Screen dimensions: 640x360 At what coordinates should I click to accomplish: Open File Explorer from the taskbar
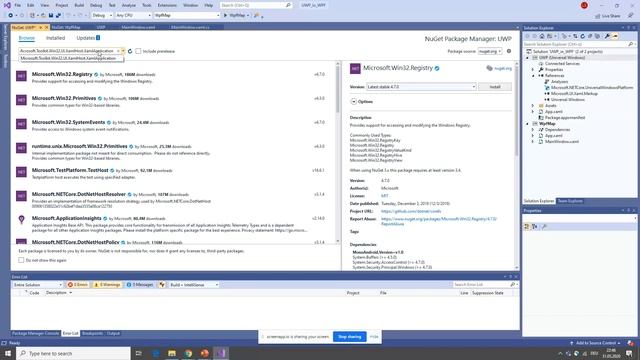172,353
